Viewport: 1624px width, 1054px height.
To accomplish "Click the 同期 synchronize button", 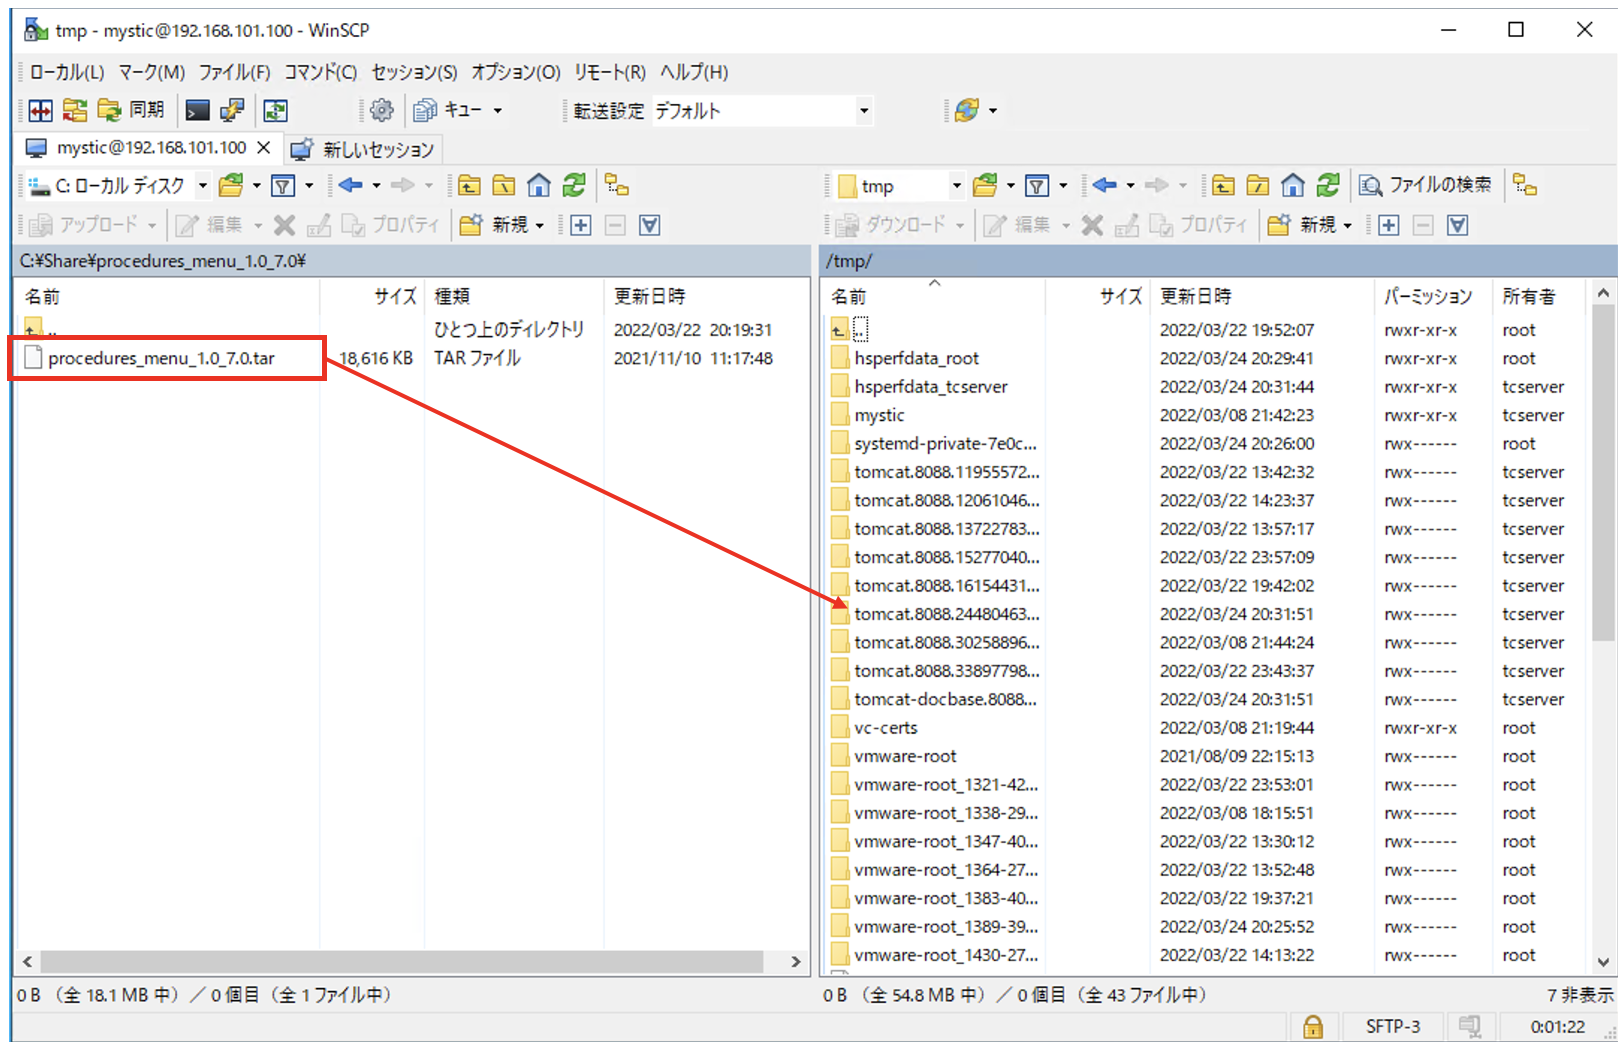I will click(x=131, y=110).
